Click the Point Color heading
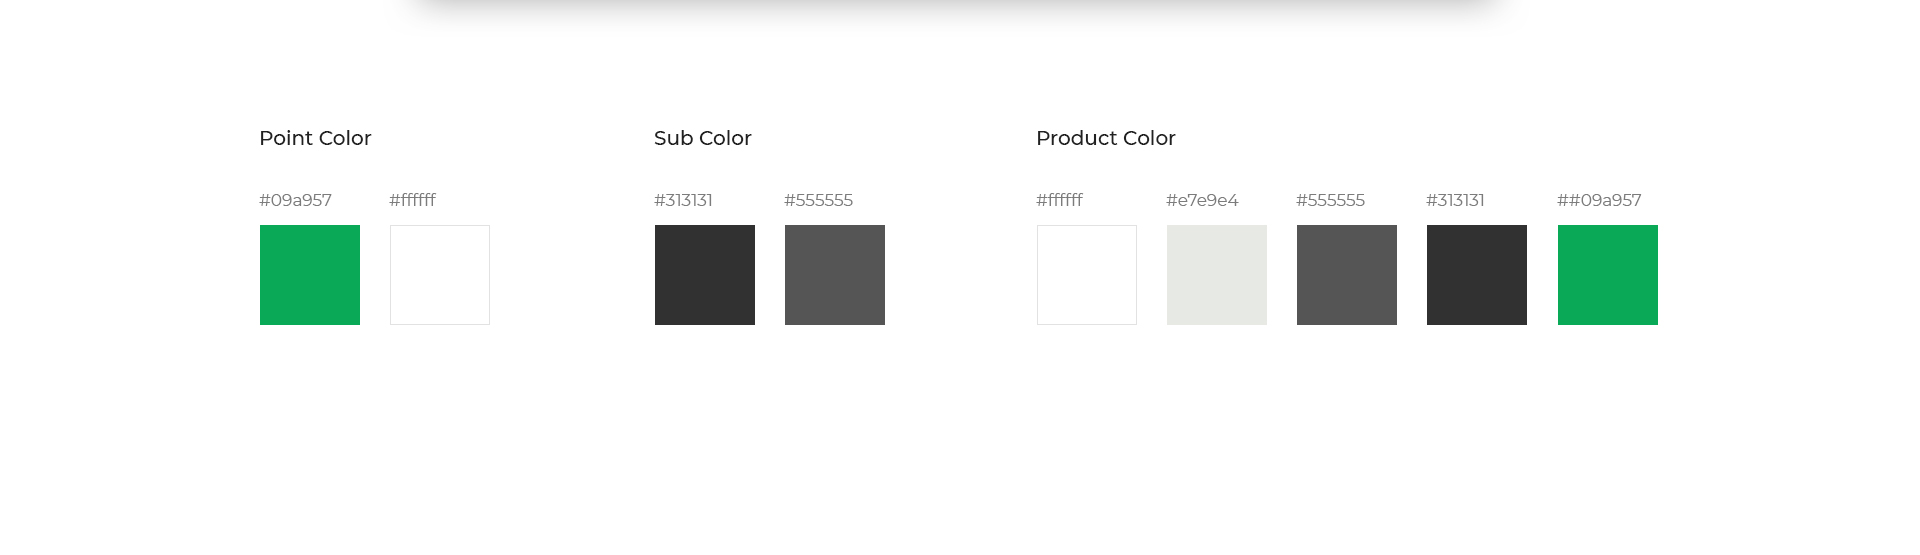Viewport: 1920px width, 555px height. 315,138
